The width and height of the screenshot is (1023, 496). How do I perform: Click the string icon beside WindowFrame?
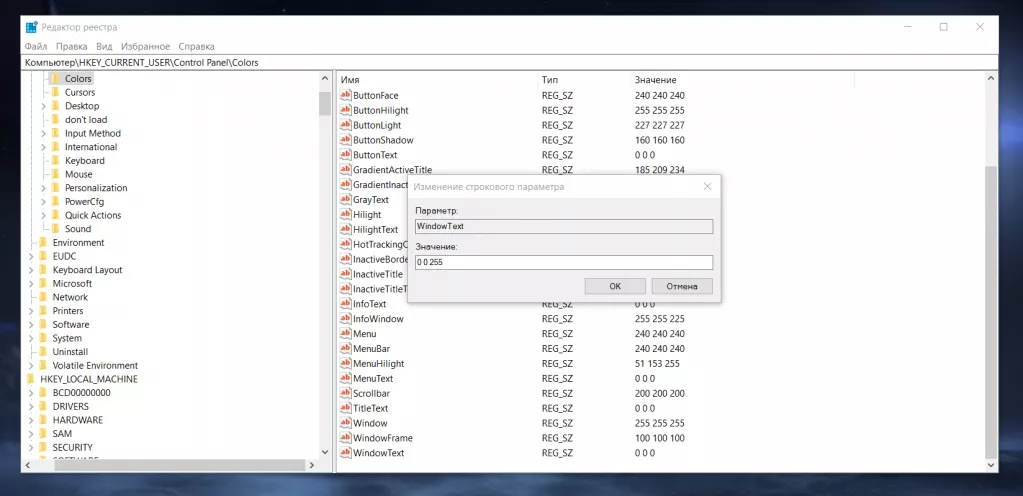(x=345, y=438)
